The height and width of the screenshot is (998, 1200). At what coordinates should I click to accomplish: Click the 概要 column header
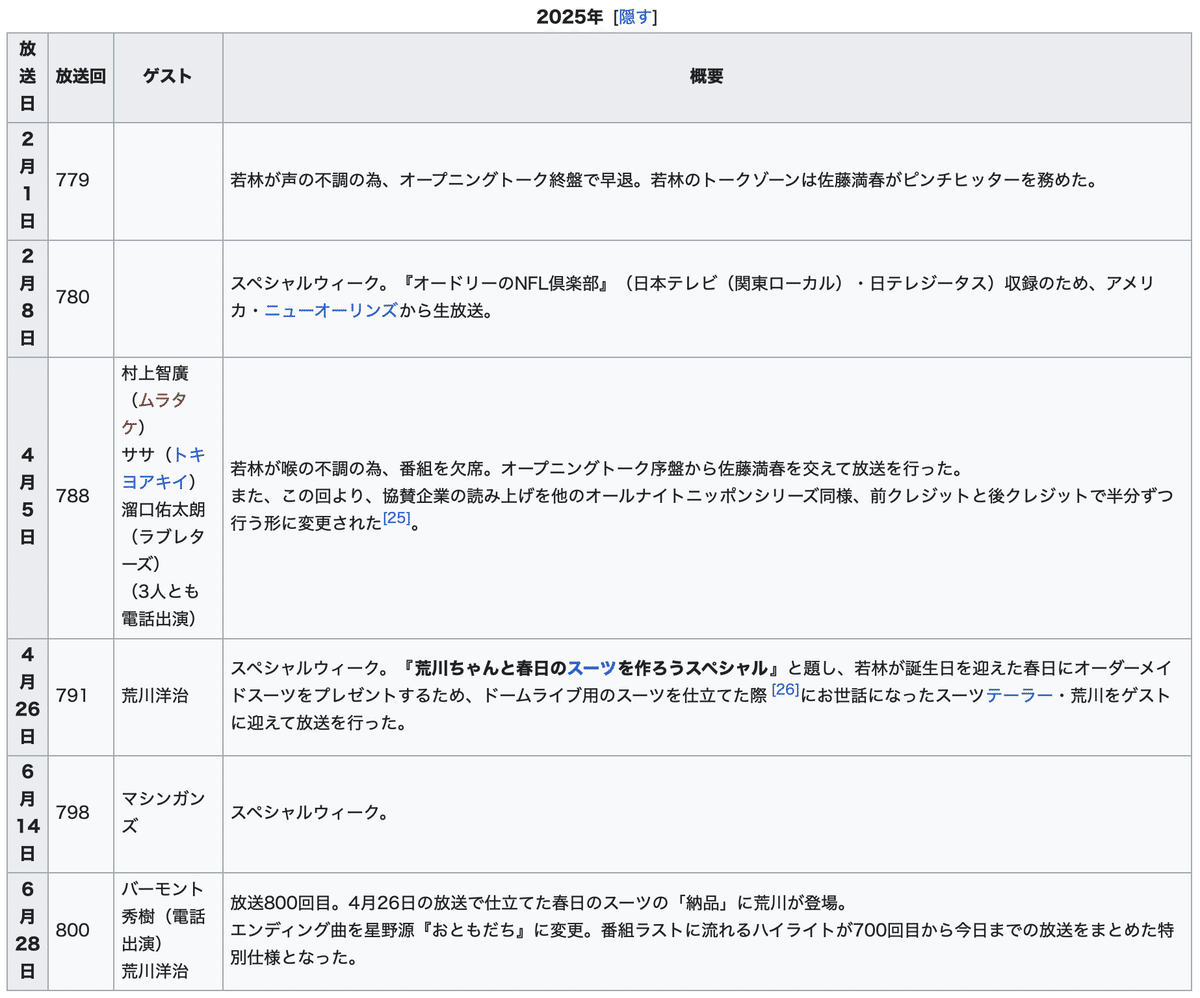pos(708,76)
